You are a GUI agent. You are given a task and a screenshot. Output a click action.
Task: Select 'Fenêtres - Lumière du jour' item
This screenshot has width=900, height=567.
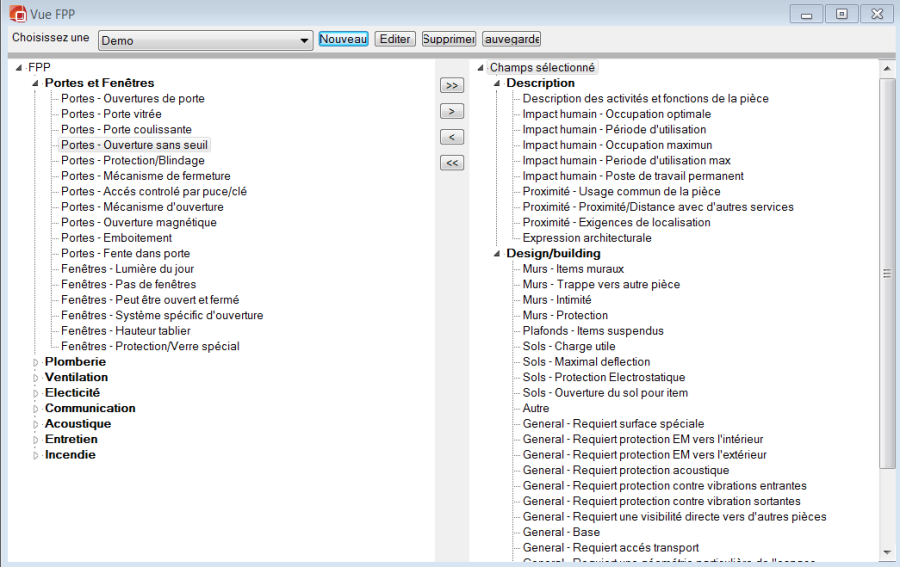click(x=127, y=269)
